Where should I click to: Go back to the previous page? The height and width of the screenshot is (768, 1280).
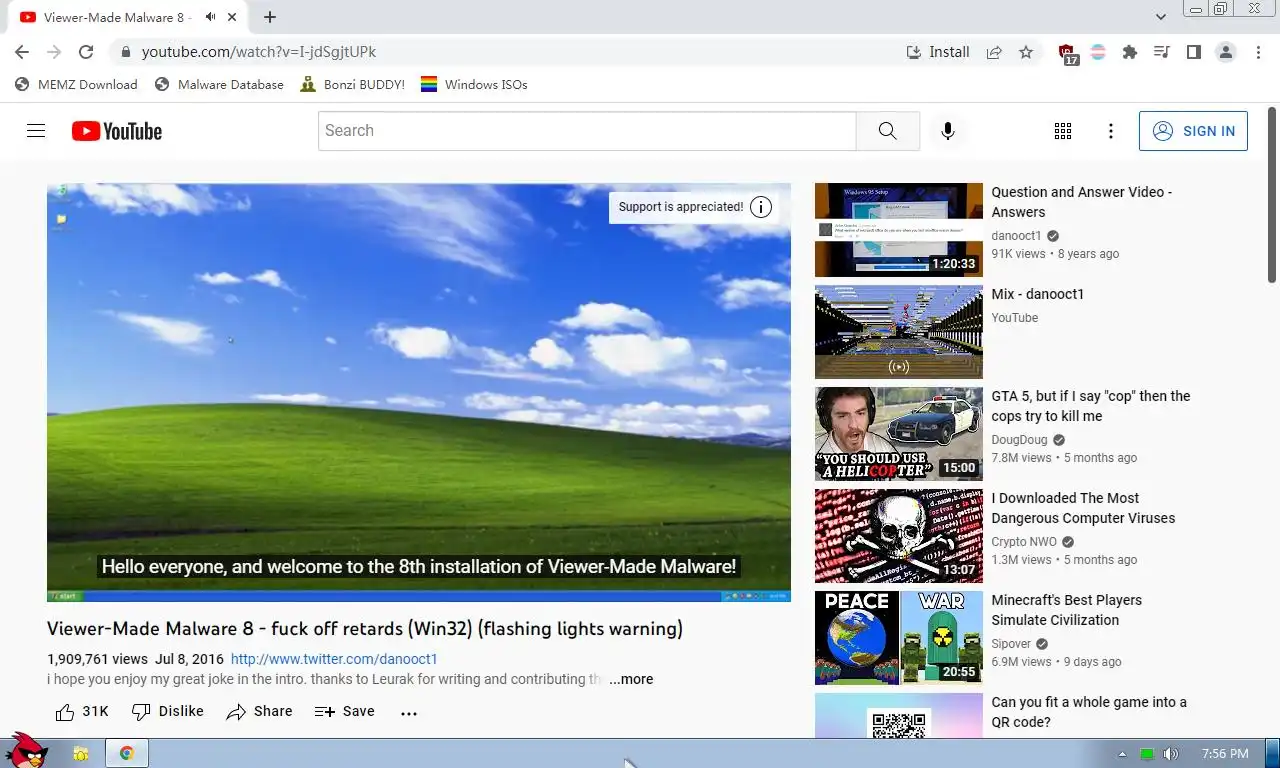point(22,52)
